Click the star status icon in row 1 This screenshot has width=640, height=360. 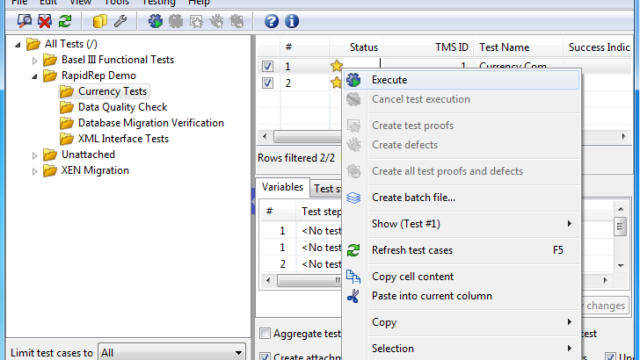(336, 66)
